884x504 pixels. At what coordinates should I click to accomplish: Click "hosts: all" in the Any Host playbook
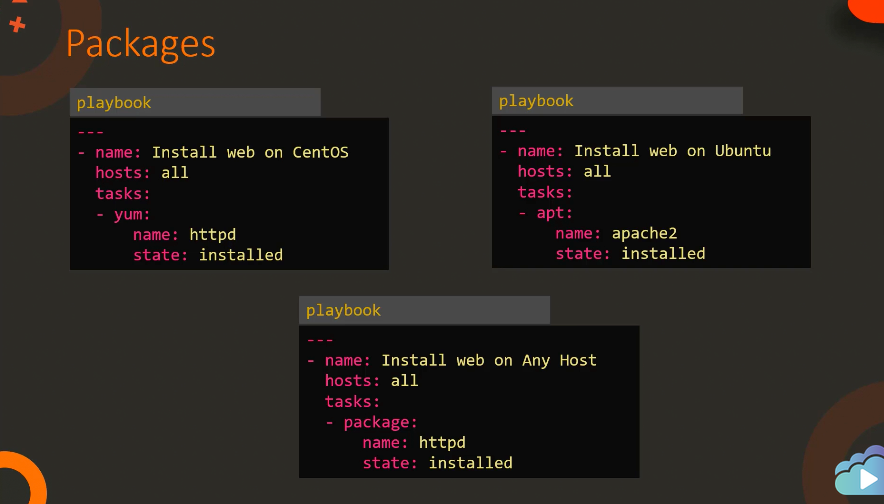[x=372, y=381]
